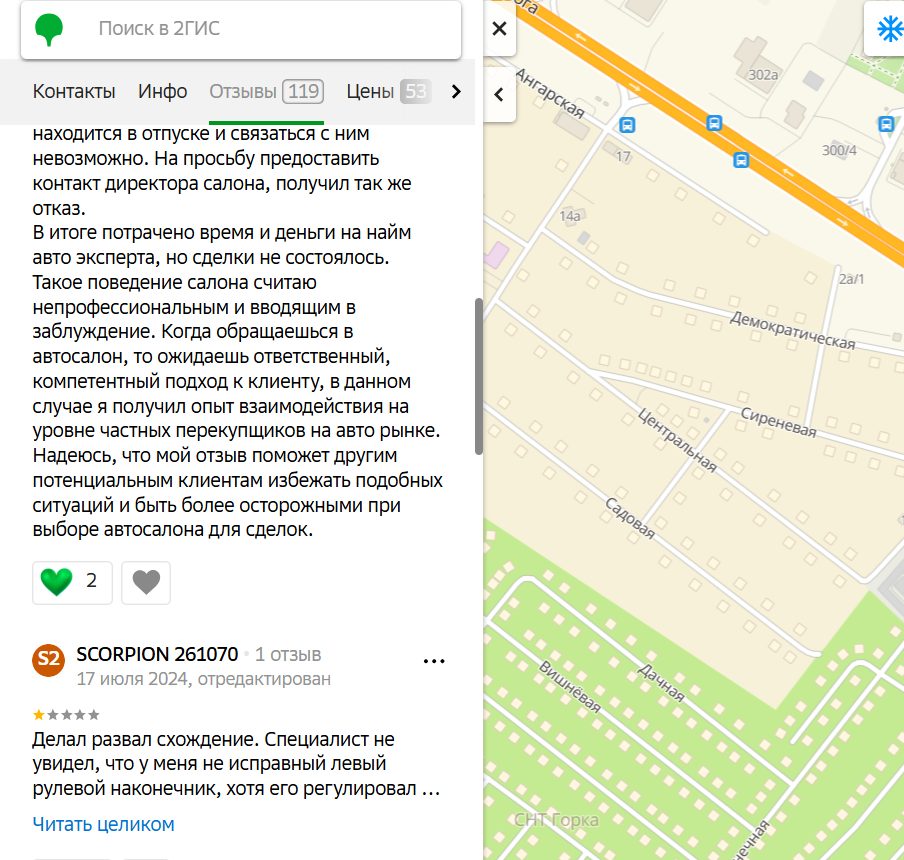The width and height of the screenshot is (904, 860).
Task: Collapse the side panel with left chevron
Action: 499,94
